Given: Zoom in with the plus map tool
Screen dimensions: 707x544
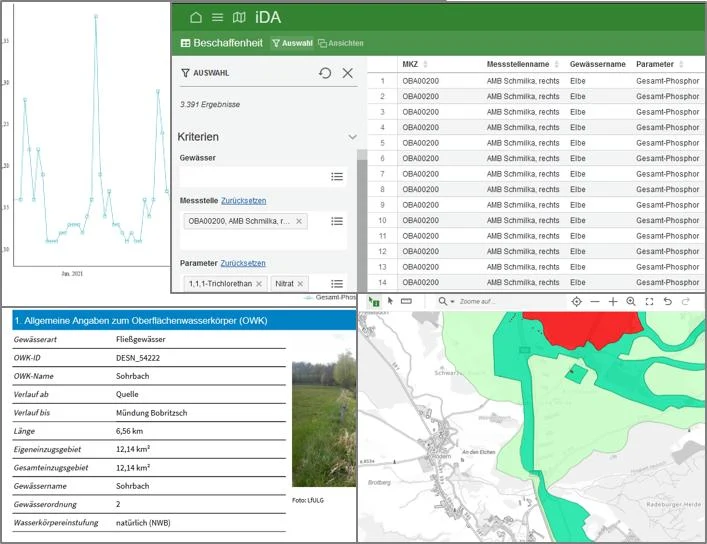Looking at the screenshot, I should click(613, 302).
